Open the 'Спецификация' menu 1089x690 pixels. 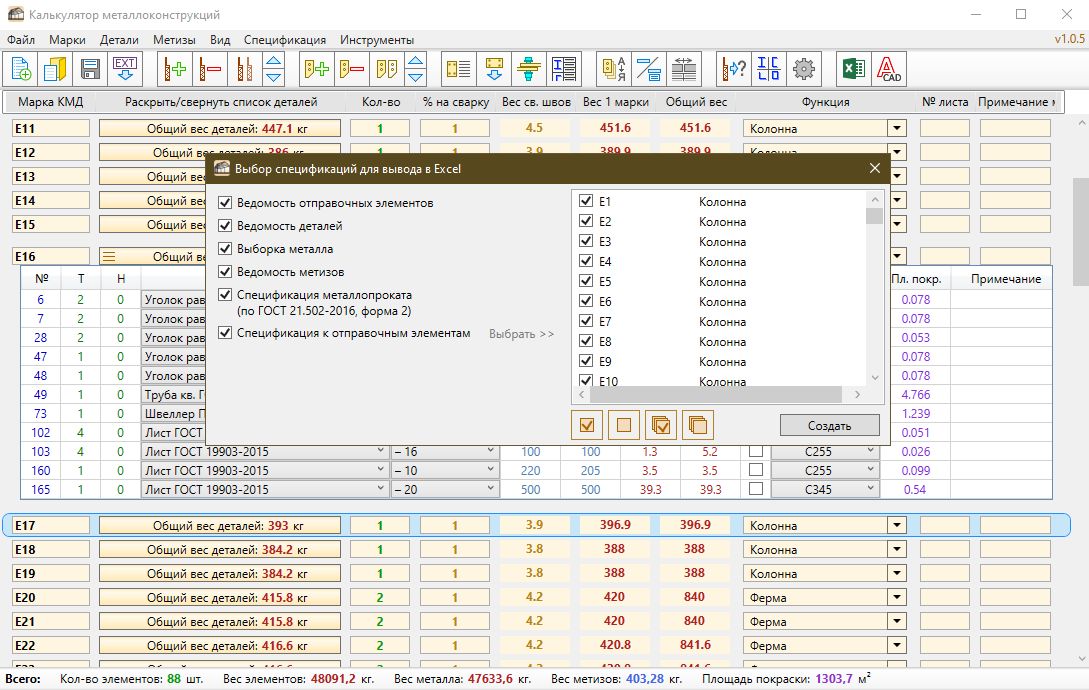pyautogui.click(x=285, y=40)
